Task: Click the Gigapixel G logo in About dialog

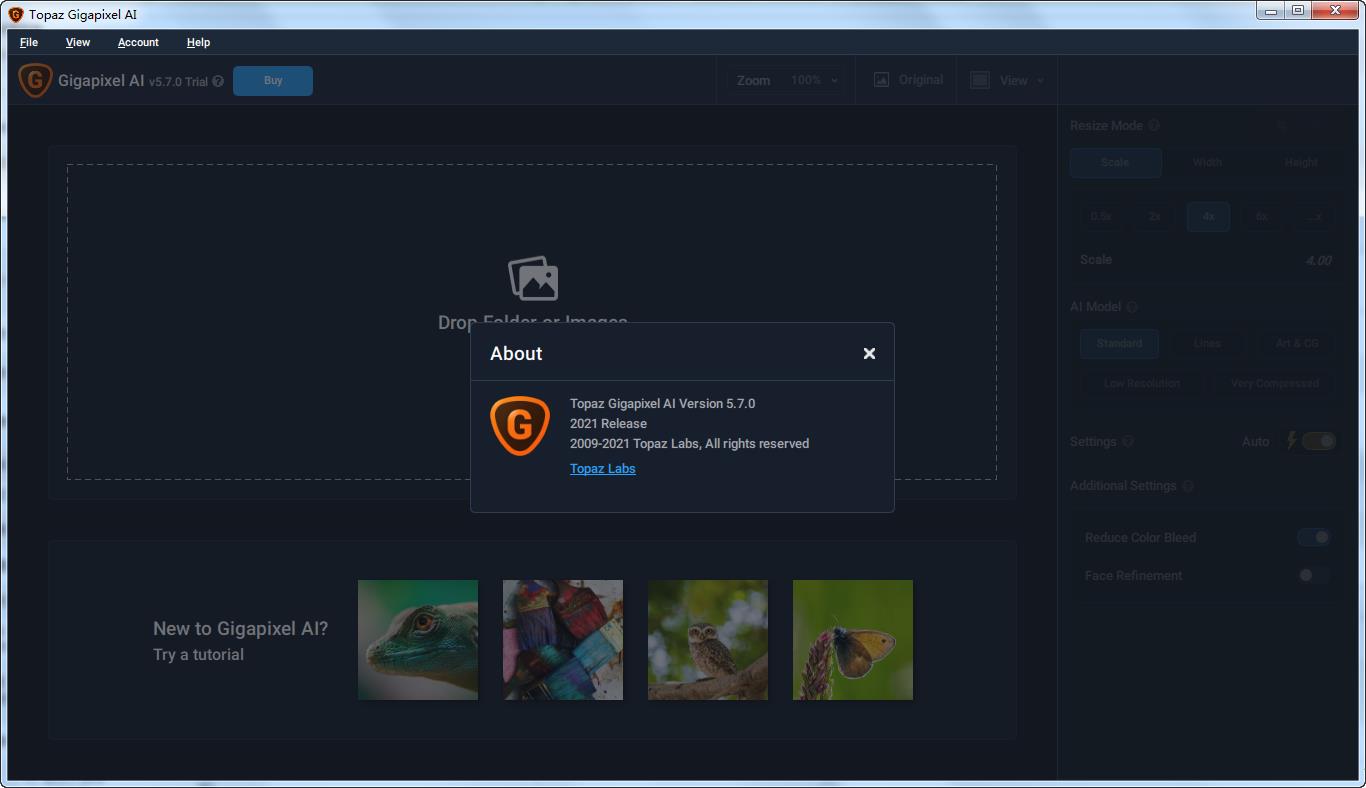Action: point(520,425)
